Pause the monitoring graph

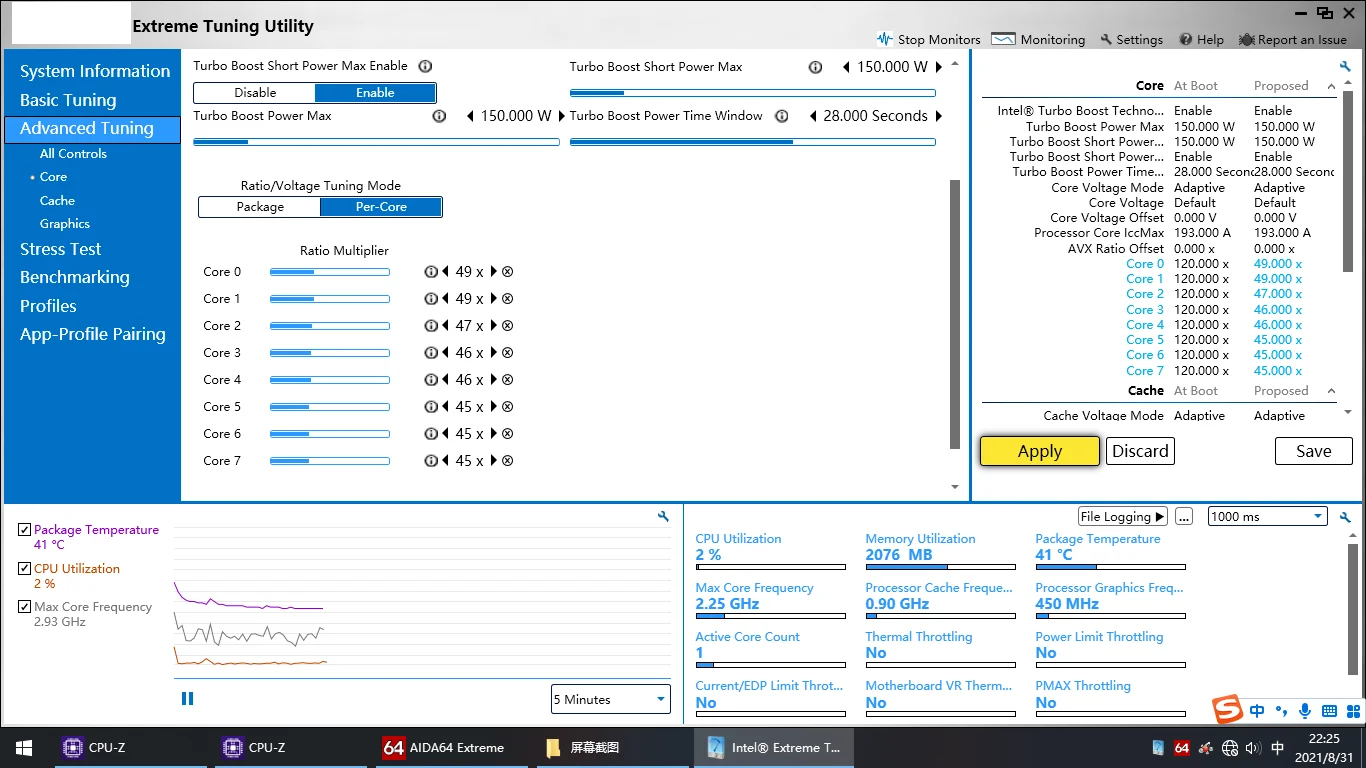(x=187, y=699)
